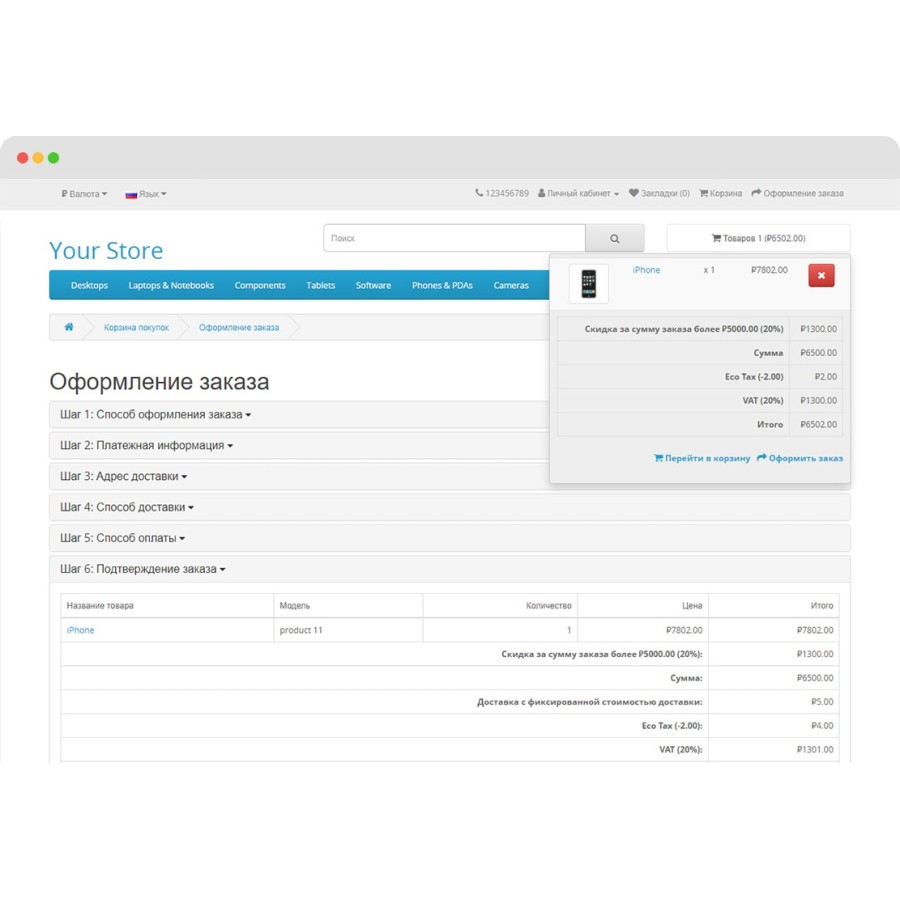Remove iPhone with red X button
Screen dimensions: 900x900
(x=821, y=276)
